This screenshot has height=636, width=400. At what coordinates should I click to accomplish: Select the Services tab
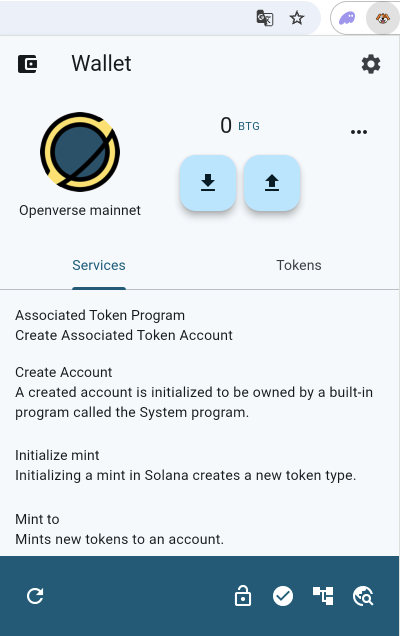(99, 265)
